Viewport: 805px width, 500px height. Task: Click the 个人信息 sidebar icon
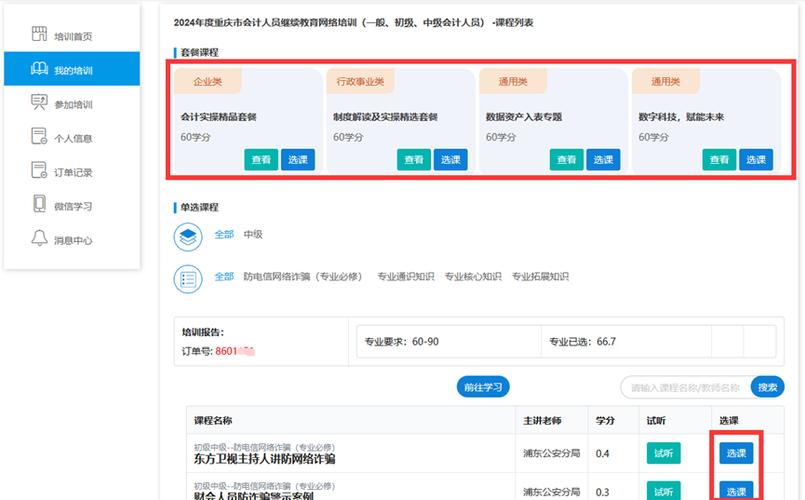(x=39, y=136)
